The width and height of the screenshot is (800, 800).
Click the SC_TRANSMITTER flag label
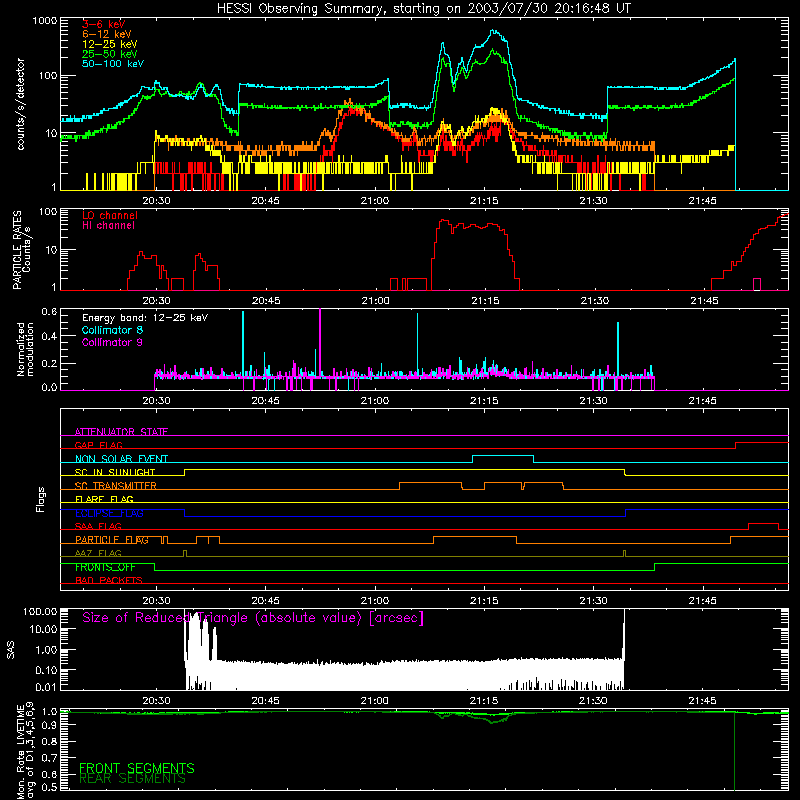click(116, 486)
